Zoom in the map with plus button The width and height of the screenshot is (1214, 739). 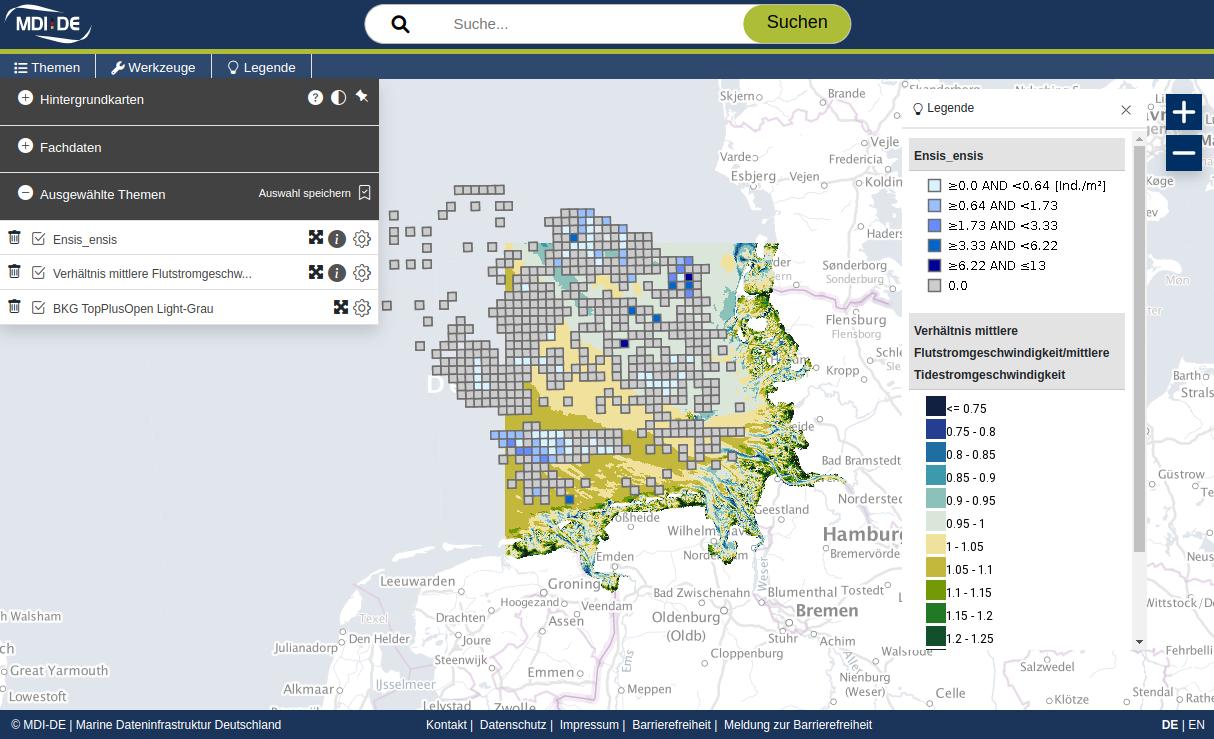coord(1184,112)
